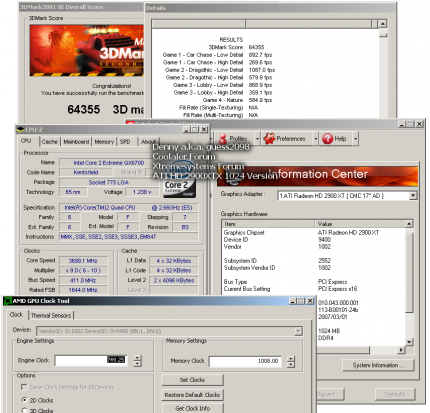The image size is (430, 413).
Task: Increase Memory Clock with the up stepper
Action: pos(291,359)
